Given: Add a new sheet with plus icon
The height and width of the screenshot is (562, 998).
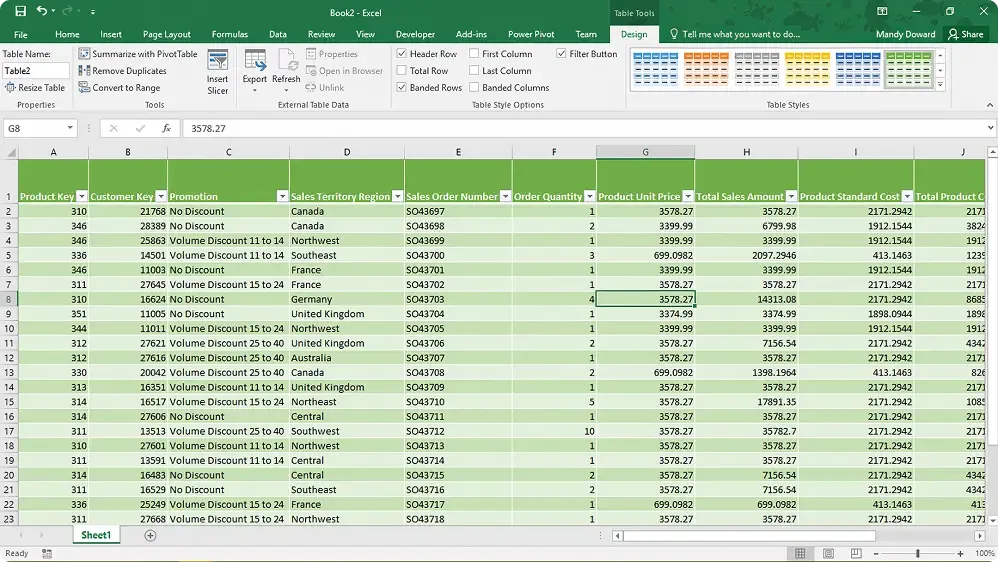Looking at the screenshot, I should click(x=150, y=536).
